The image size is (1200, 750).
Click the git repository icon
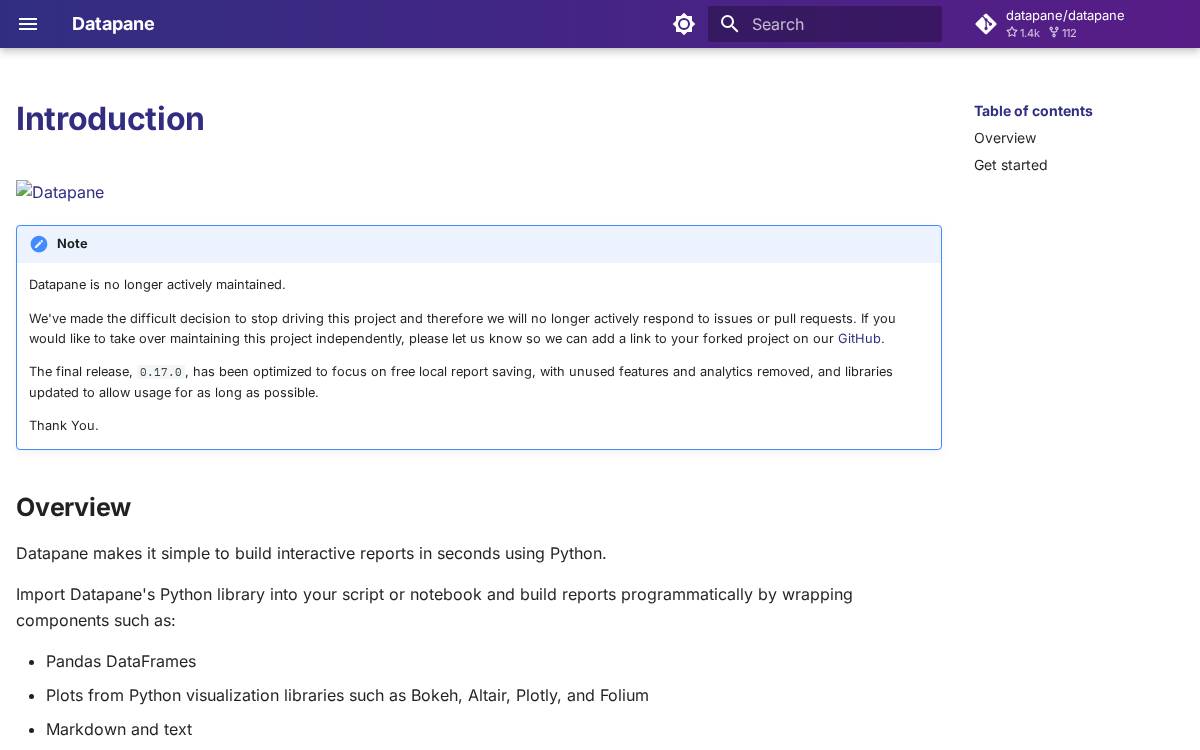tap(986, 24)
